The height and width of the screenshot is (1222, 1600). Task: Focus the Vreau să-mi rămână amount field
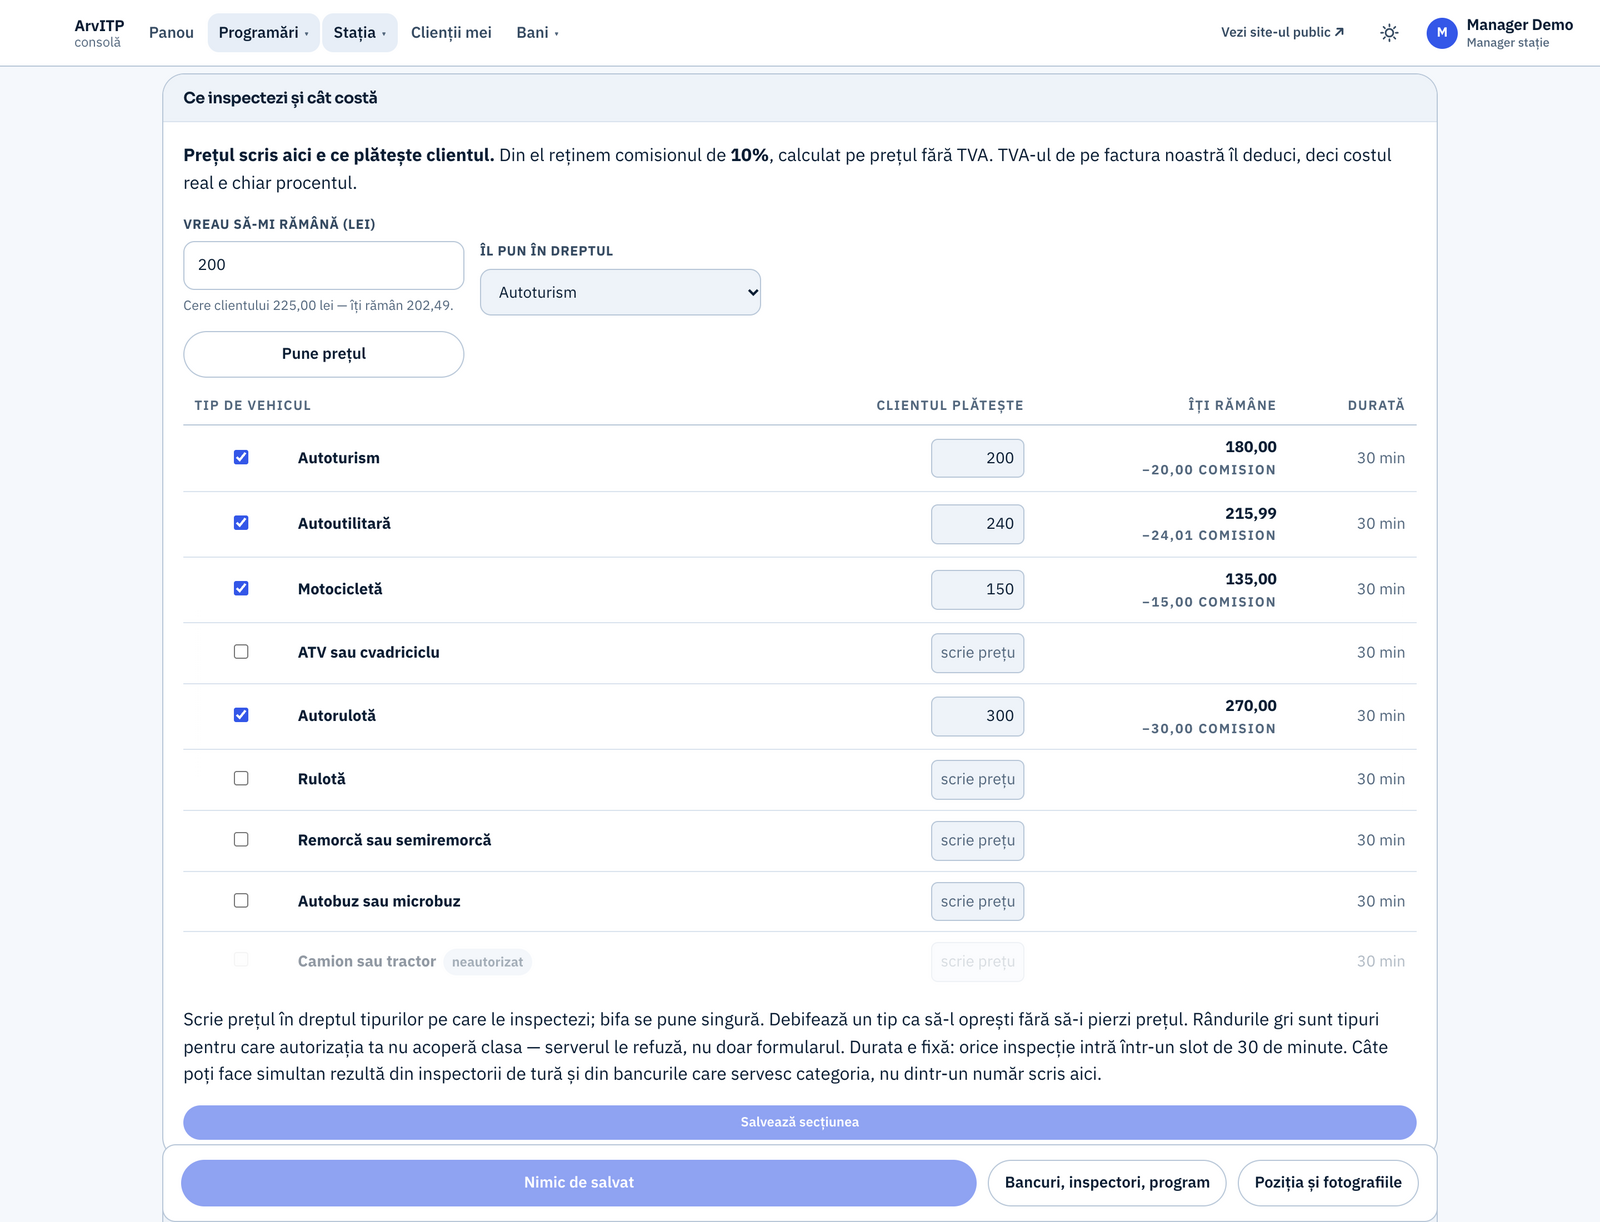point(324,265)
